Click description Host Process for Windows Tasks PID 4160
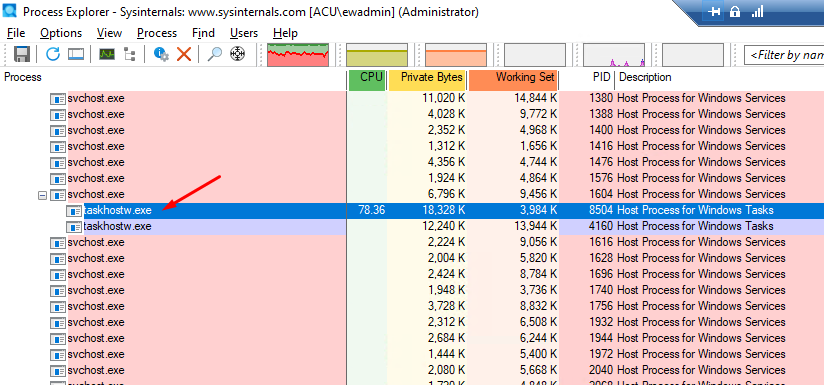The width and height of the screenshot is (824, 385). (x=695, y=227)
